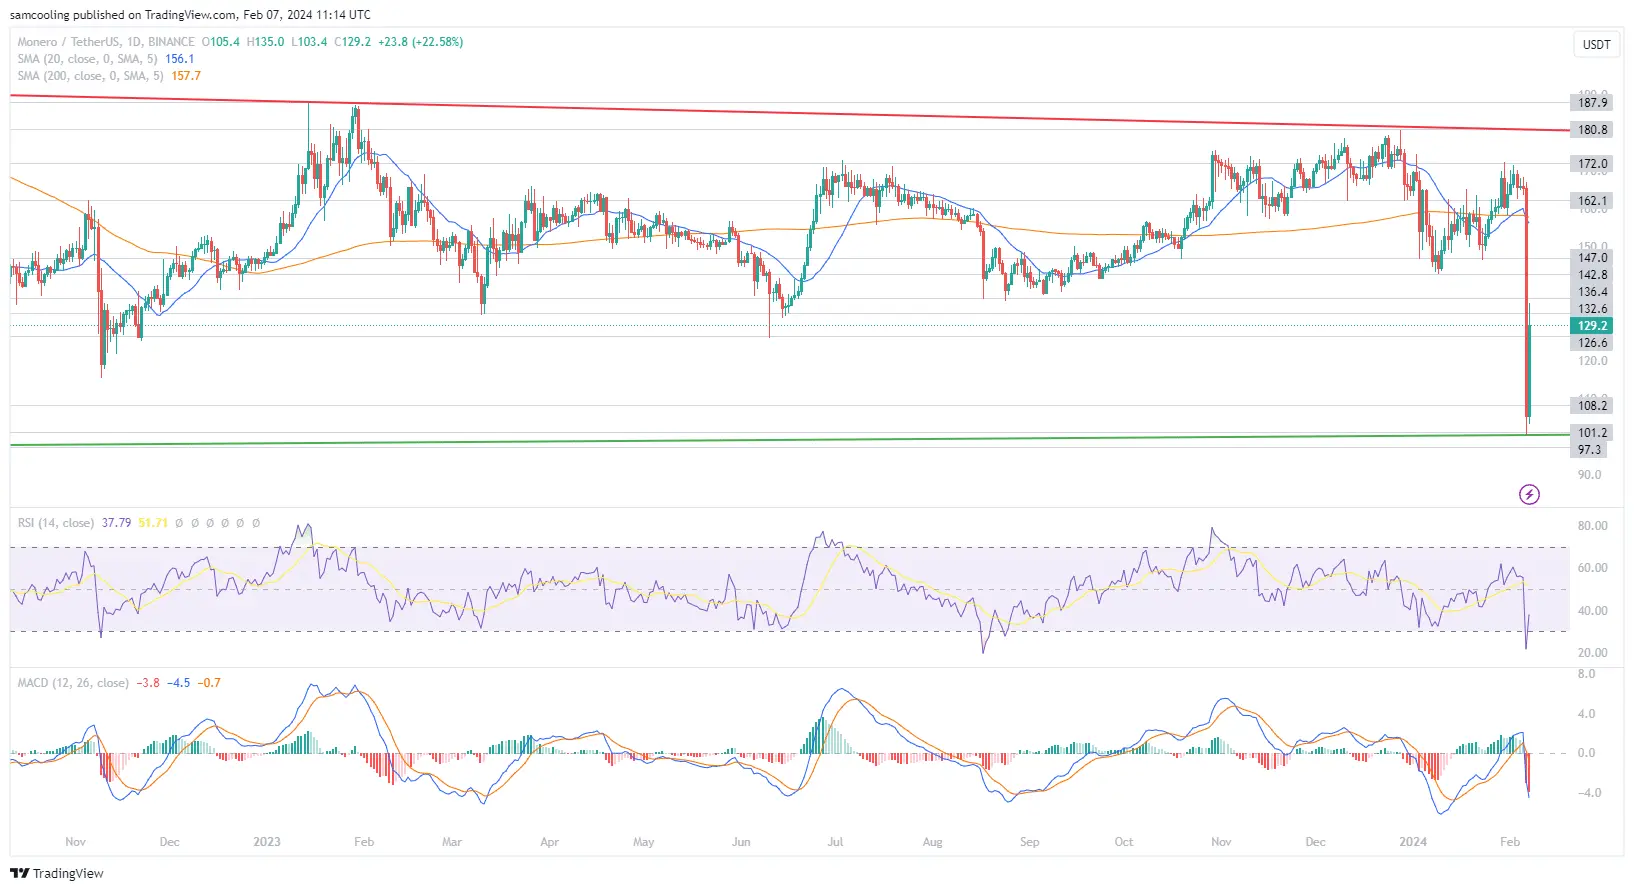The width and height of the screenshot is (1634, 891).
Task: Select the SMA 200 indicator legend
Action: (90, 76)
